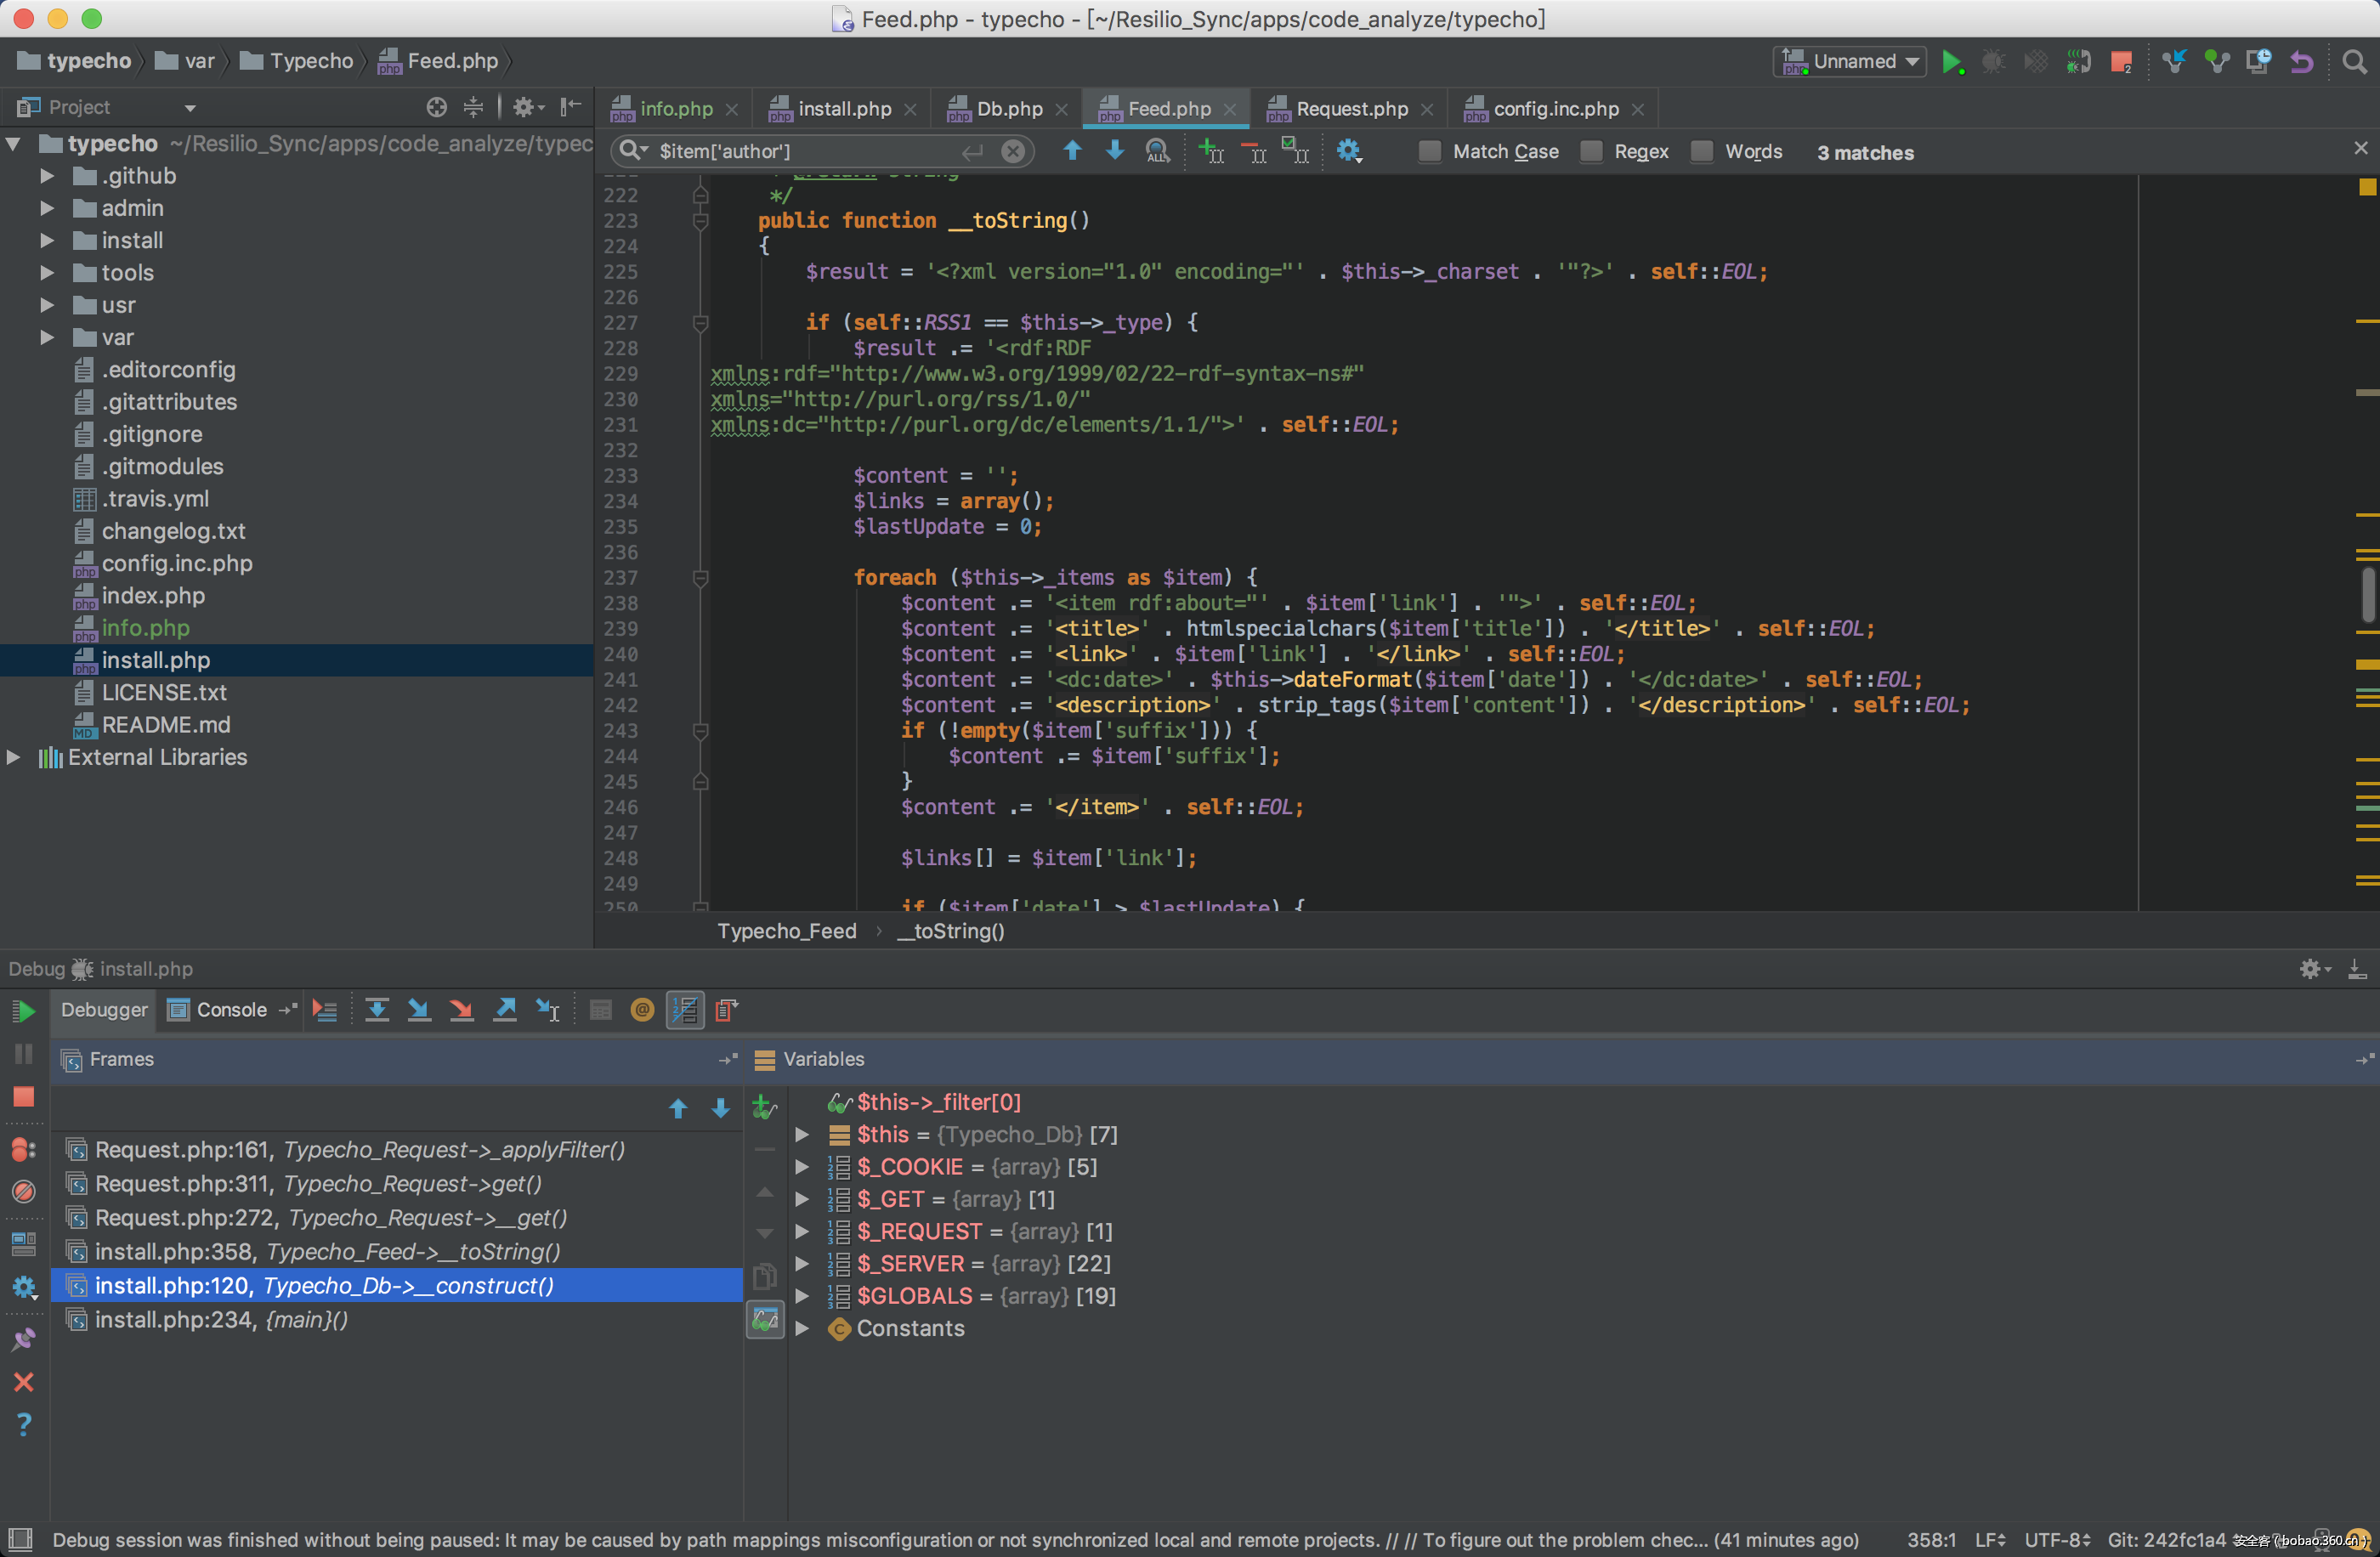Screen dimensions: 2380x1557
Task: Click the Step Into debugger icon
Action: tap(419, 1010)
